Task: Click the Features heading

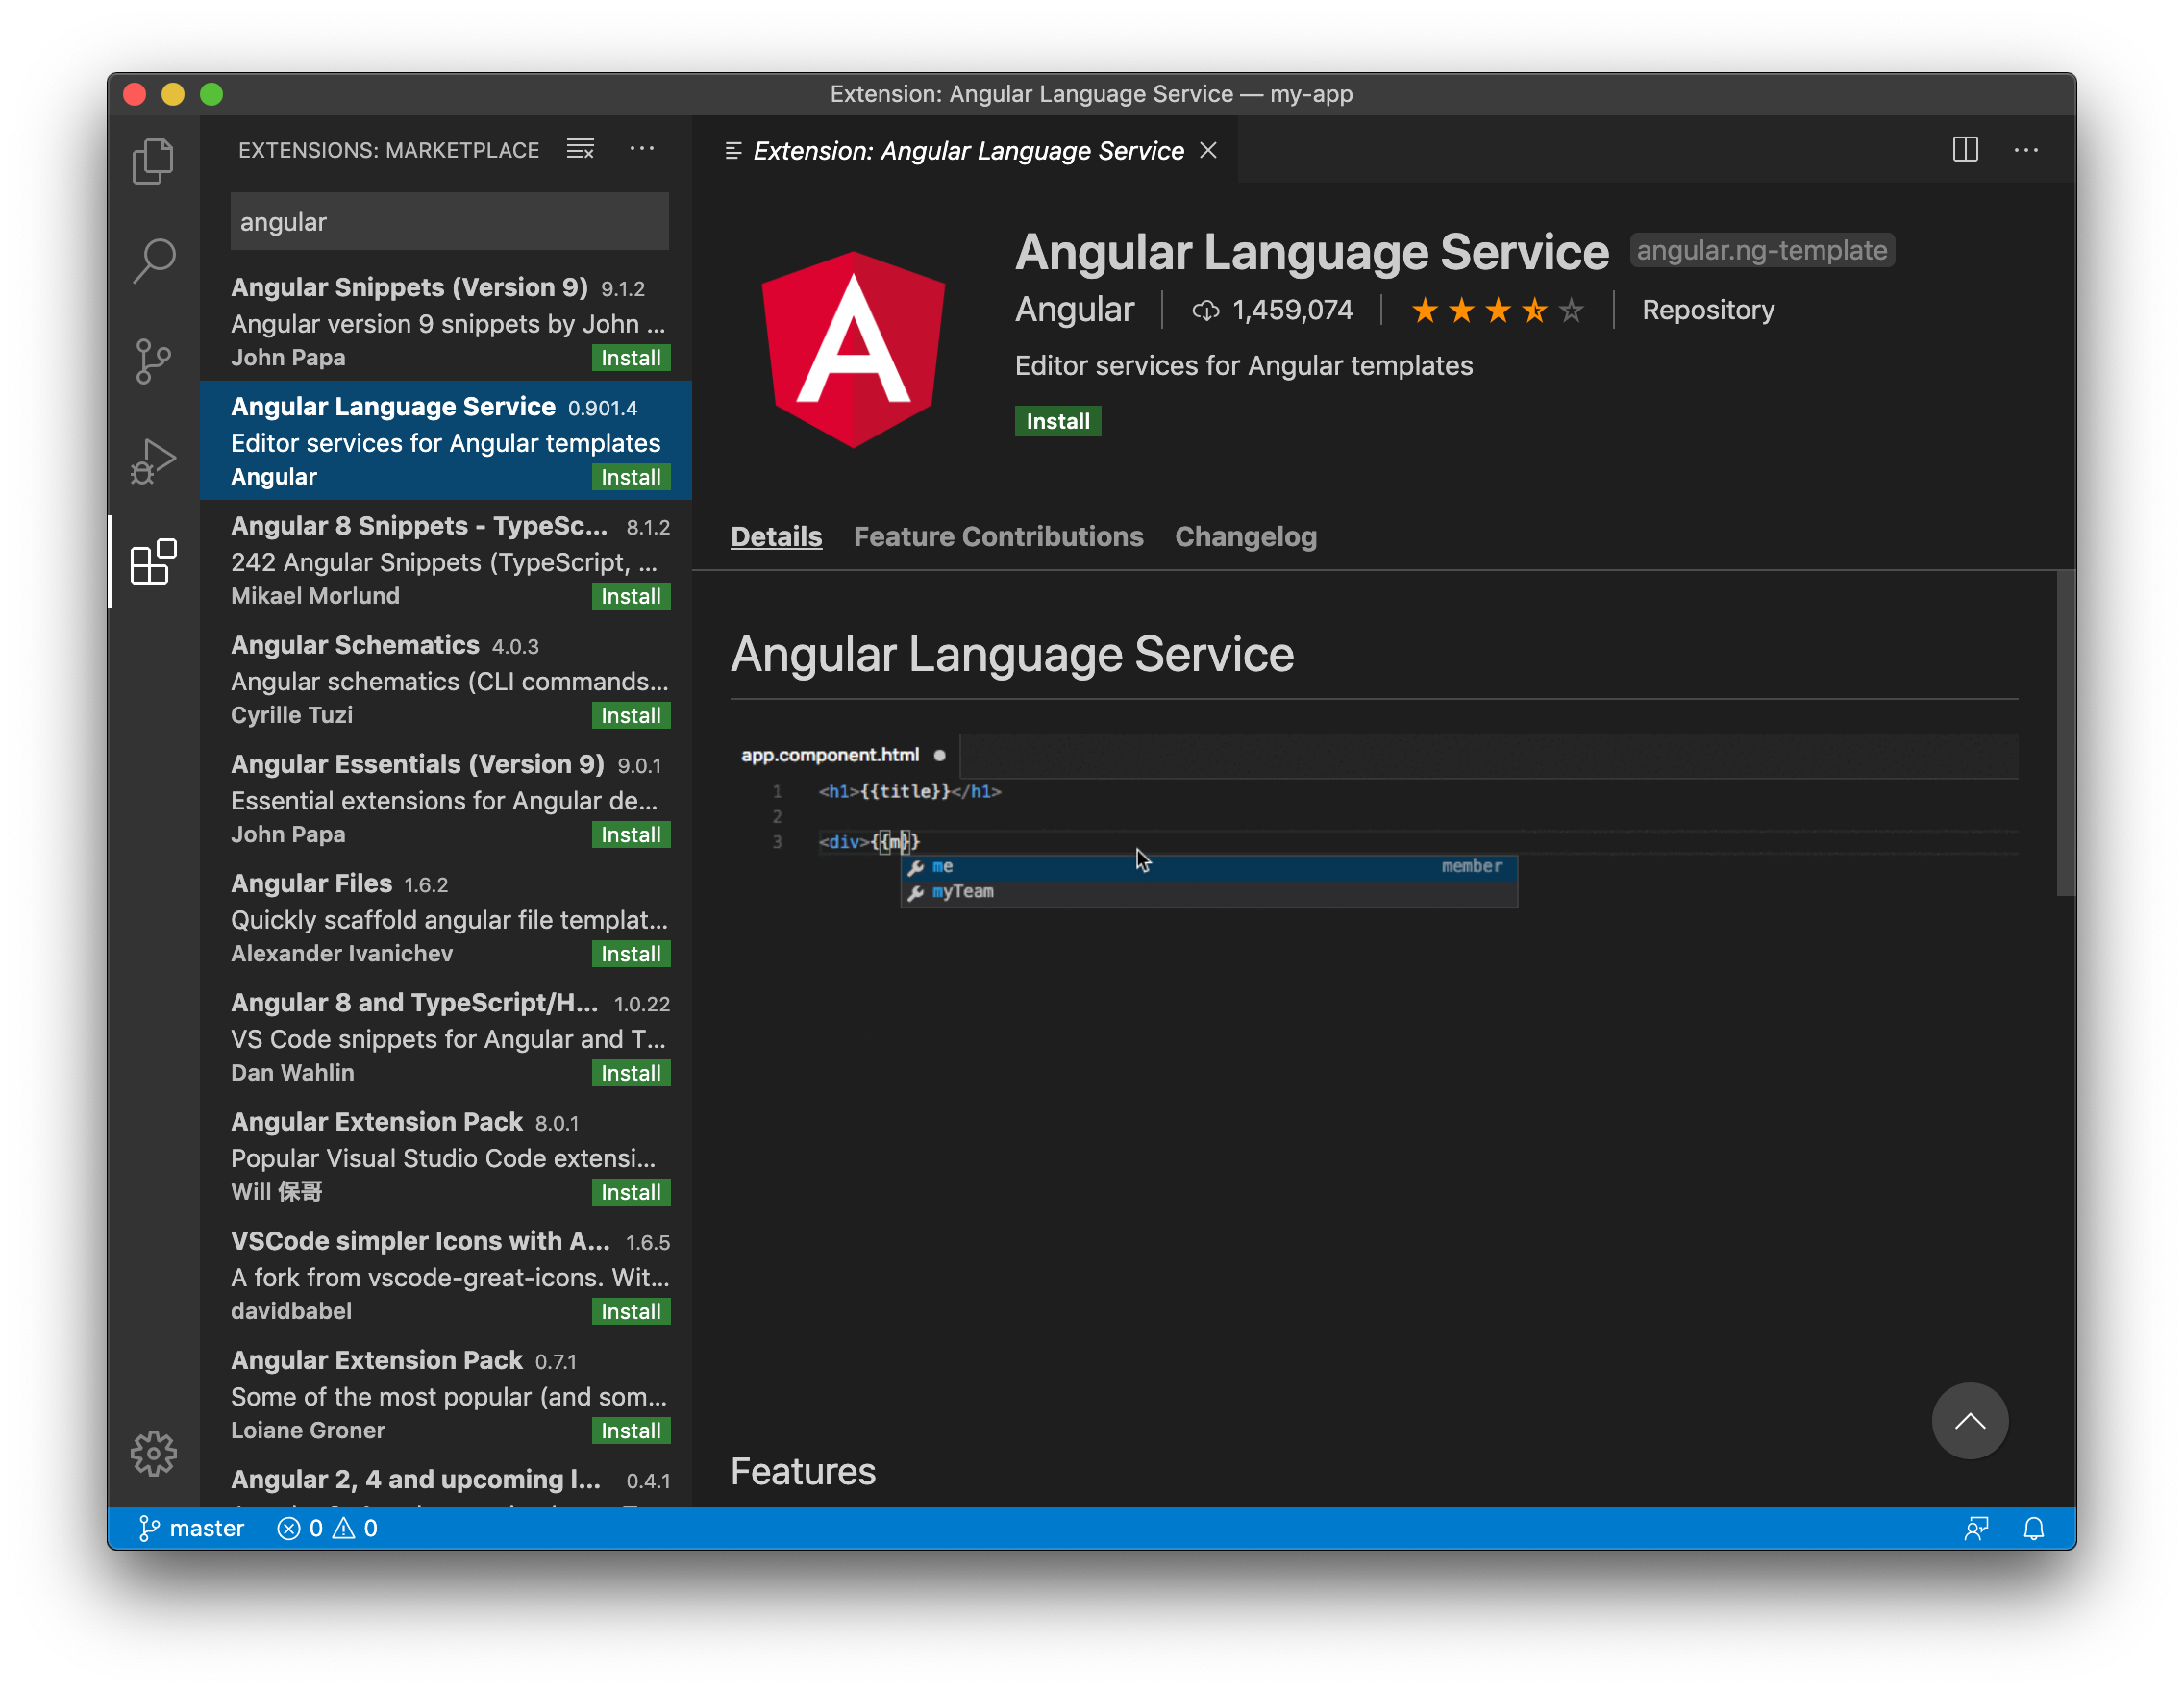Action: (803, 1471)
